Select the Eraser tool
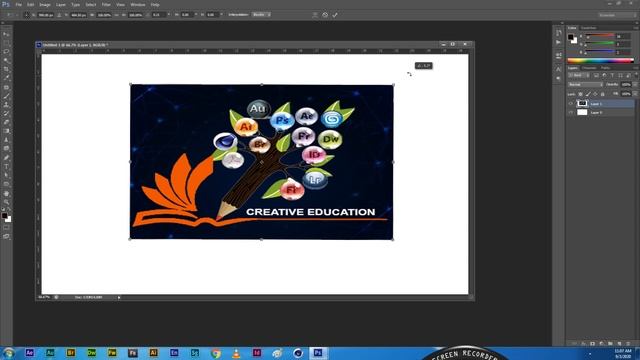This screenshot has width=640, height=360. (x=6, y=122)
